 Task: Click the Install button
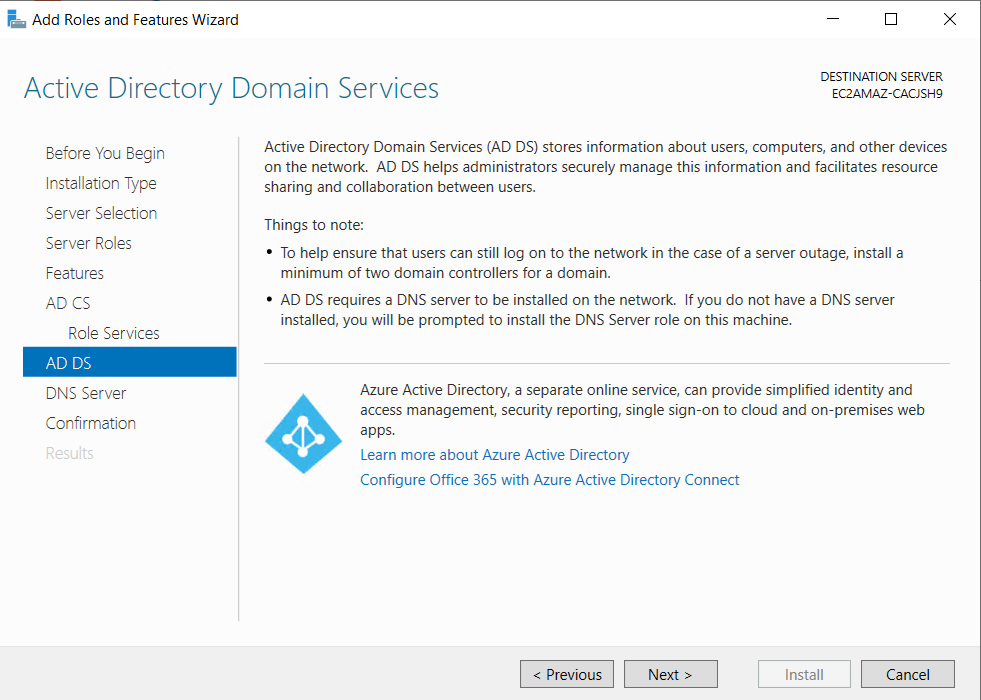click(804, 674)
